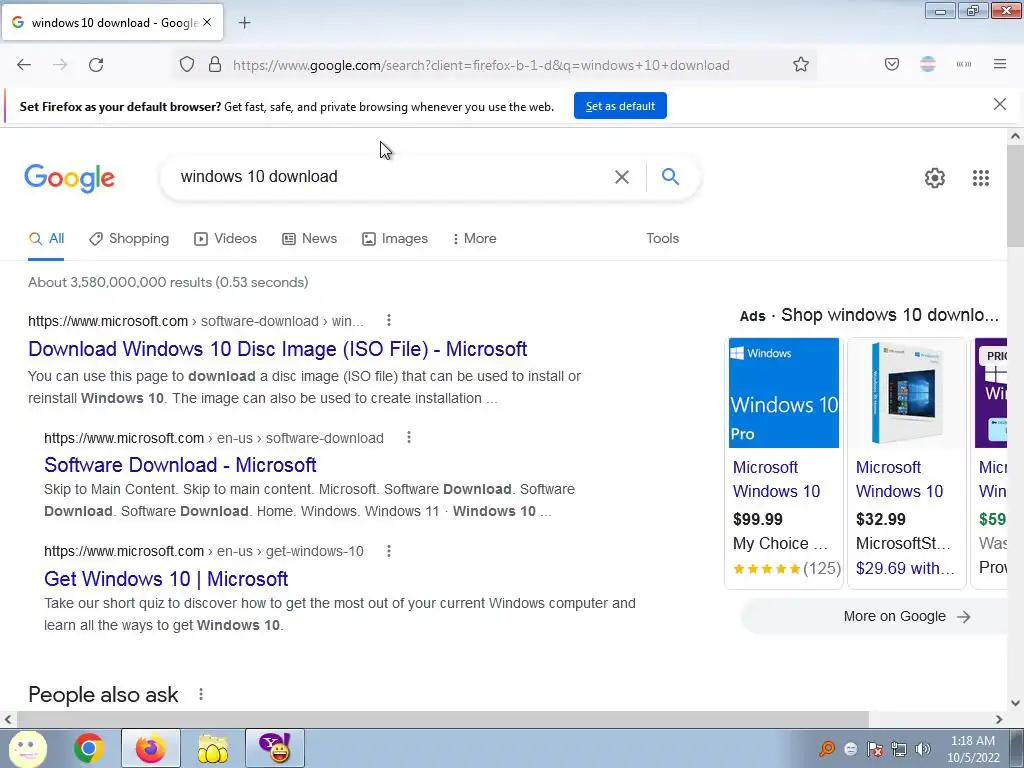
Task: Save page to Pocket
Action: (891, 64)
